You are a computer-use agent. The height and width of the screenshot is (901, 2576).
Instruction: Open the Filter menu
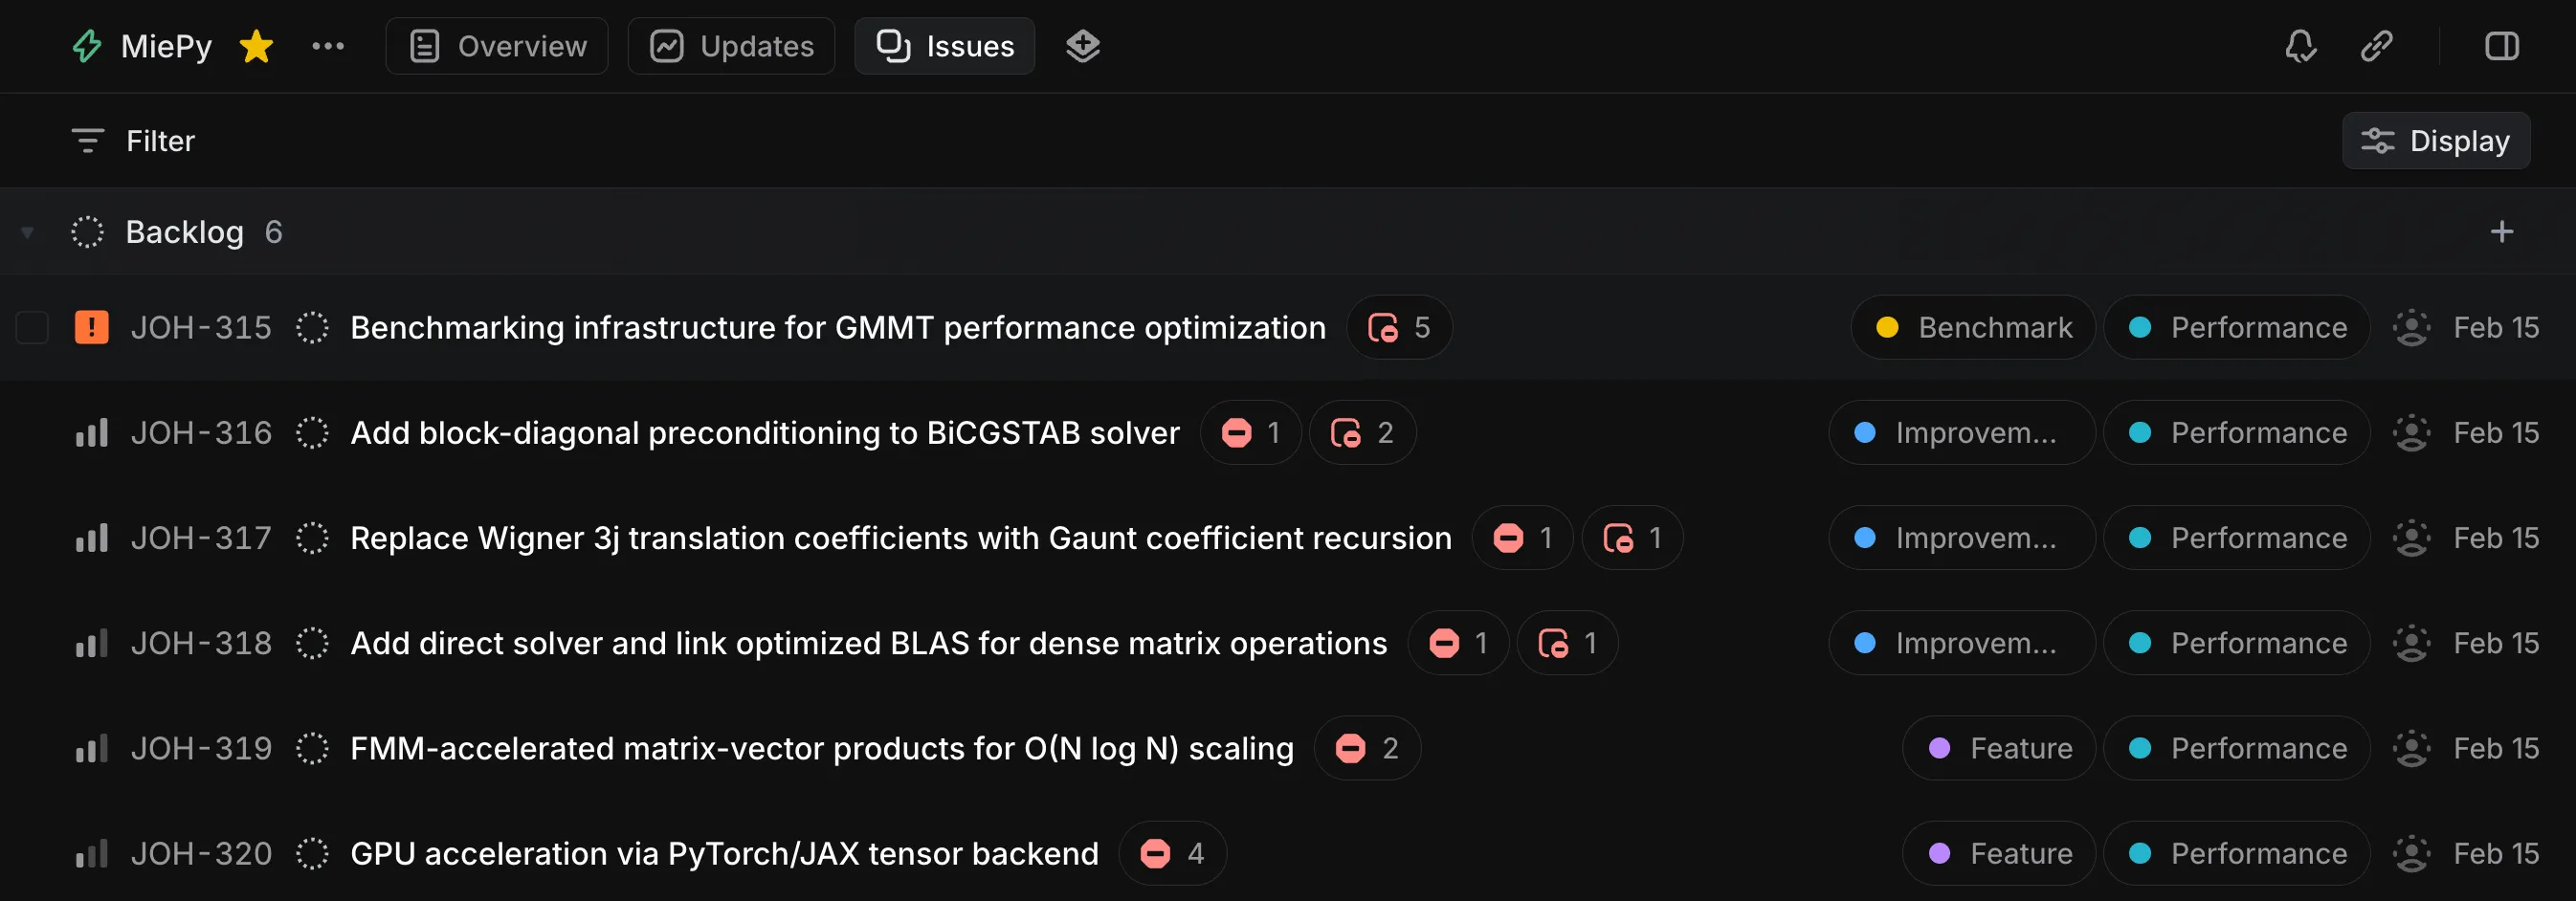pos(133,141)
